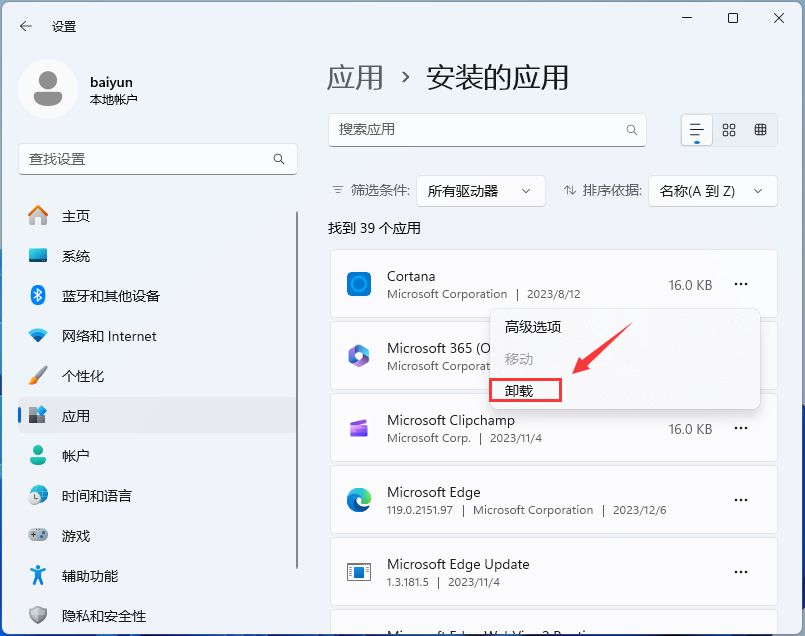Image resolution: width=805 pixels, height=636 pixels.
Task: Open the 名称(A 到 Z) sort dropdown
Action: (x=713, y=191)
